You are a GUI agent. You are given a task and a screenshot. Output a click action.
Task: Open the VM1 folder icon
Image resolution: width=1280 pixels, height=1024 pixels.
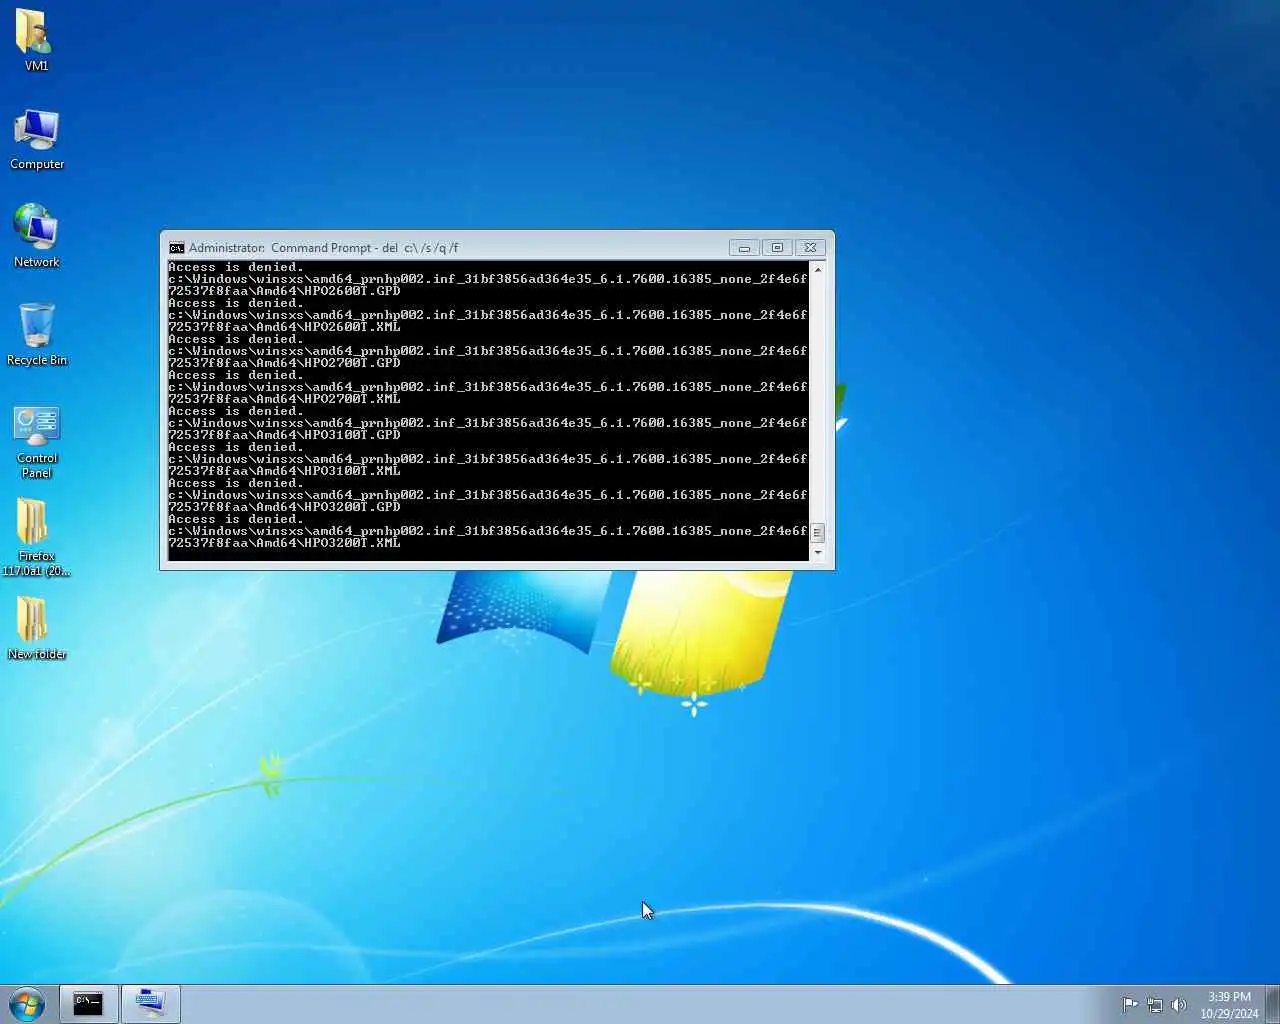(x=36, y=39)
